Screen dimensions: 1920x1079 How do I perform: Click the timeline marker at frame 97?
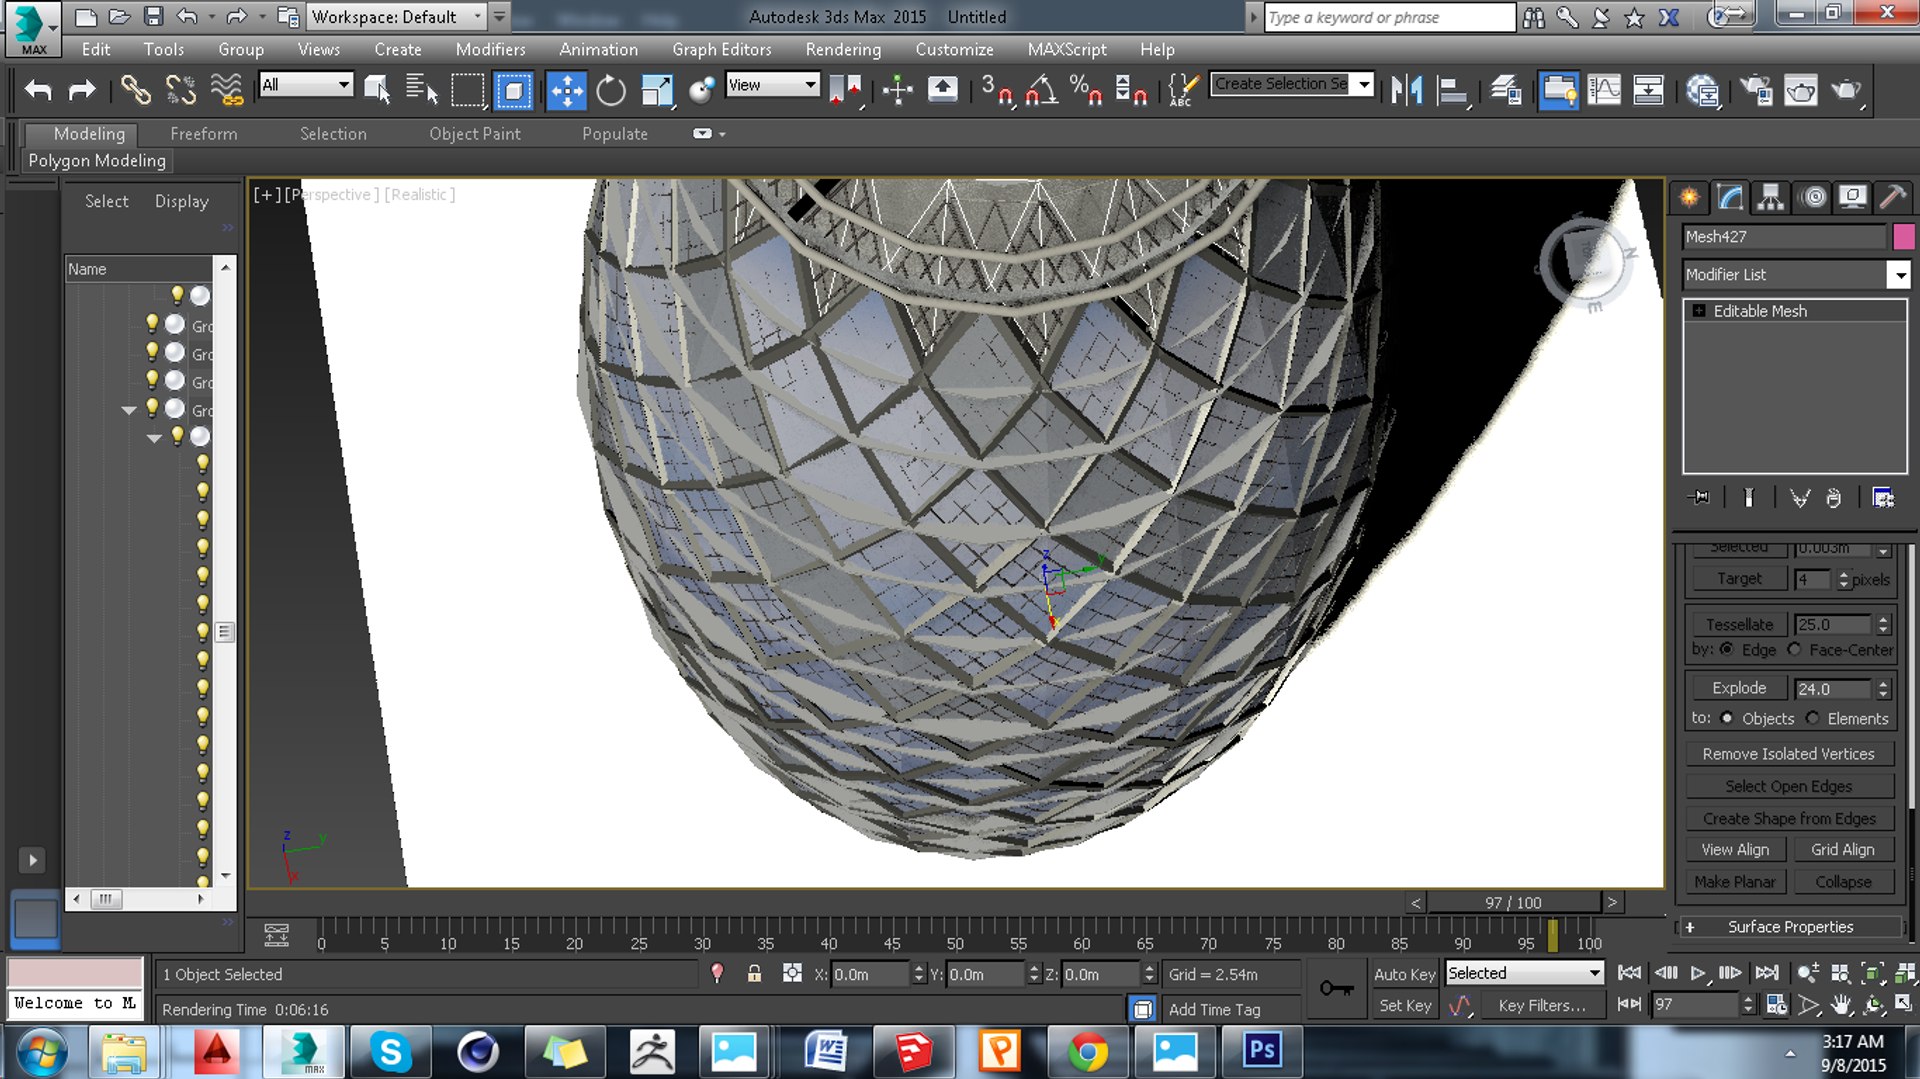(1552, 935)
